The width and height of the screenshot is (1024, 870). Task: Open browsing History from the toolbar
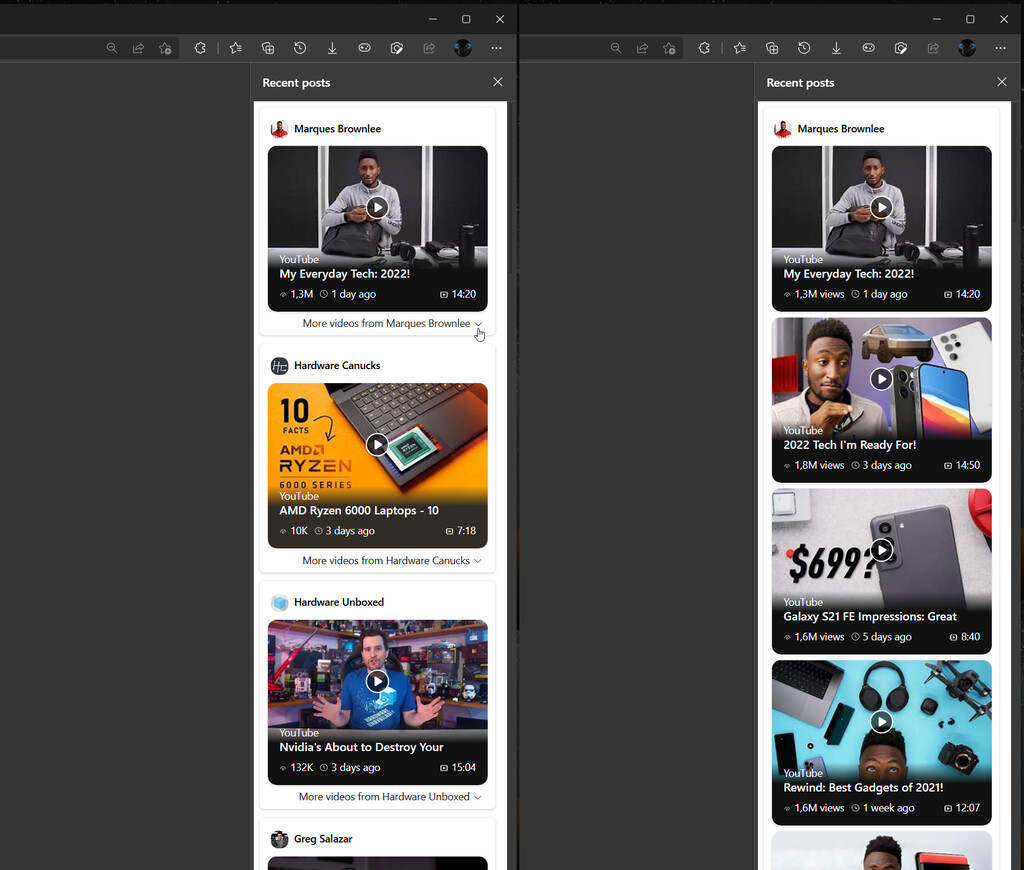pos(300,47)
